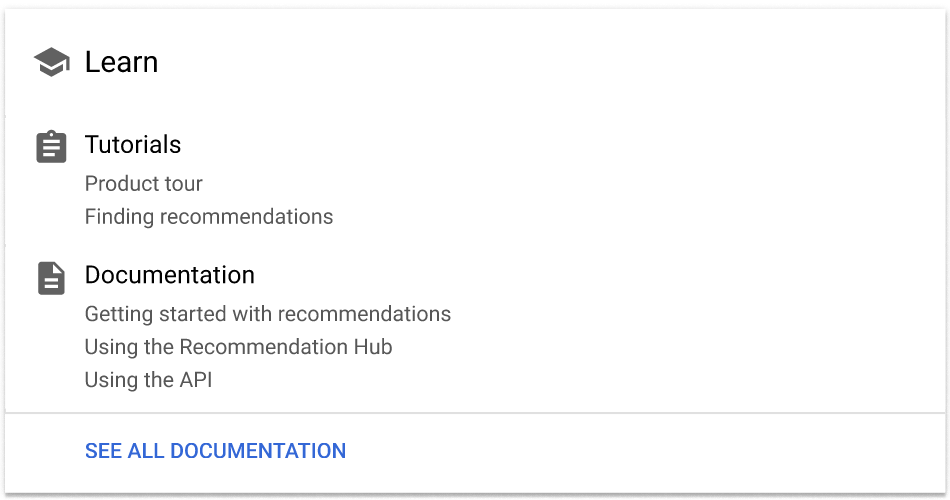Click the graduation cap Learn icon
The height and width of the screenshot is (500, 950).
click(51, 63)
